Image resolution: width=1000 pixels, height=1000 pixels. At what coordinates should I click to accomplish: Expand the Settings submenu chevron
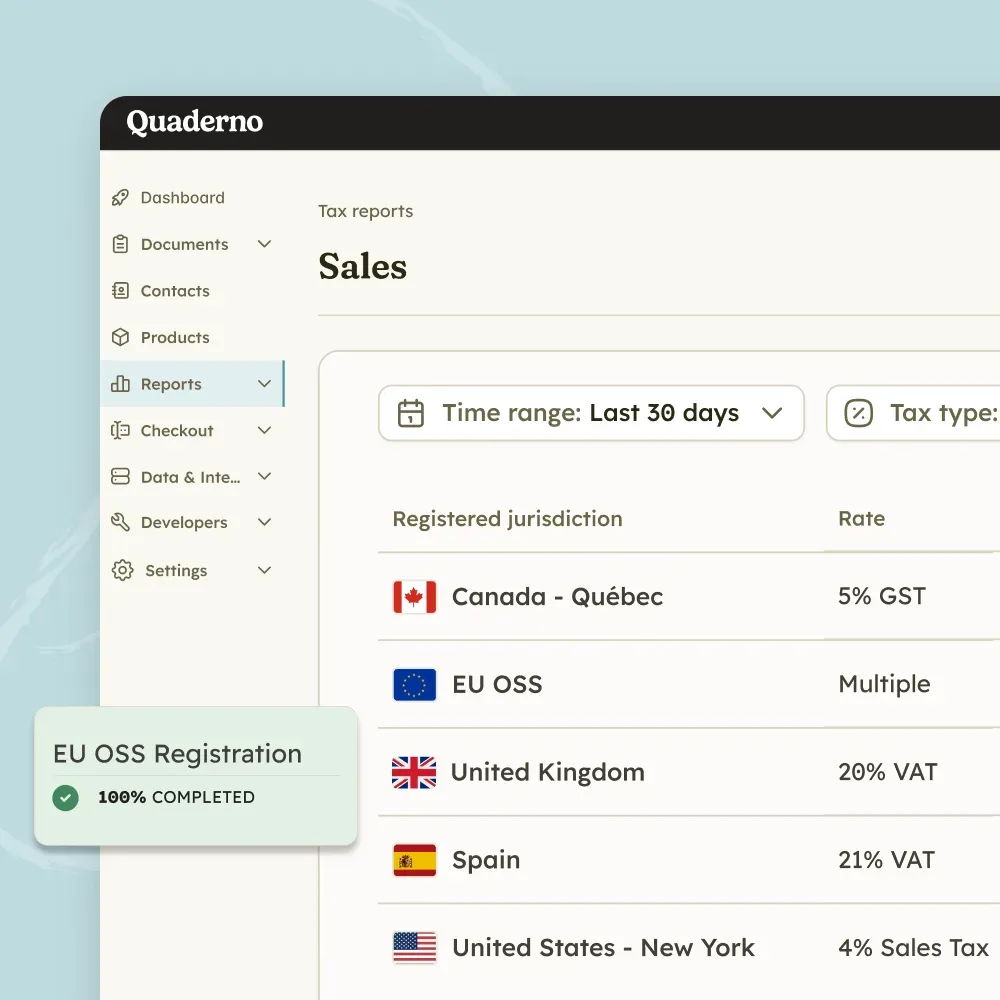(x=264, y=570)
